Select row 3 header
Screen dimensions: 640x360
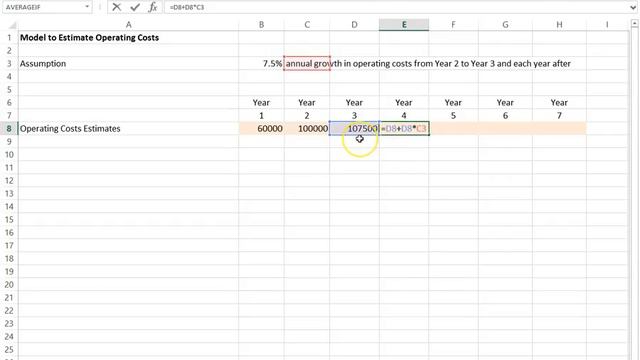(x=9, y=64)
